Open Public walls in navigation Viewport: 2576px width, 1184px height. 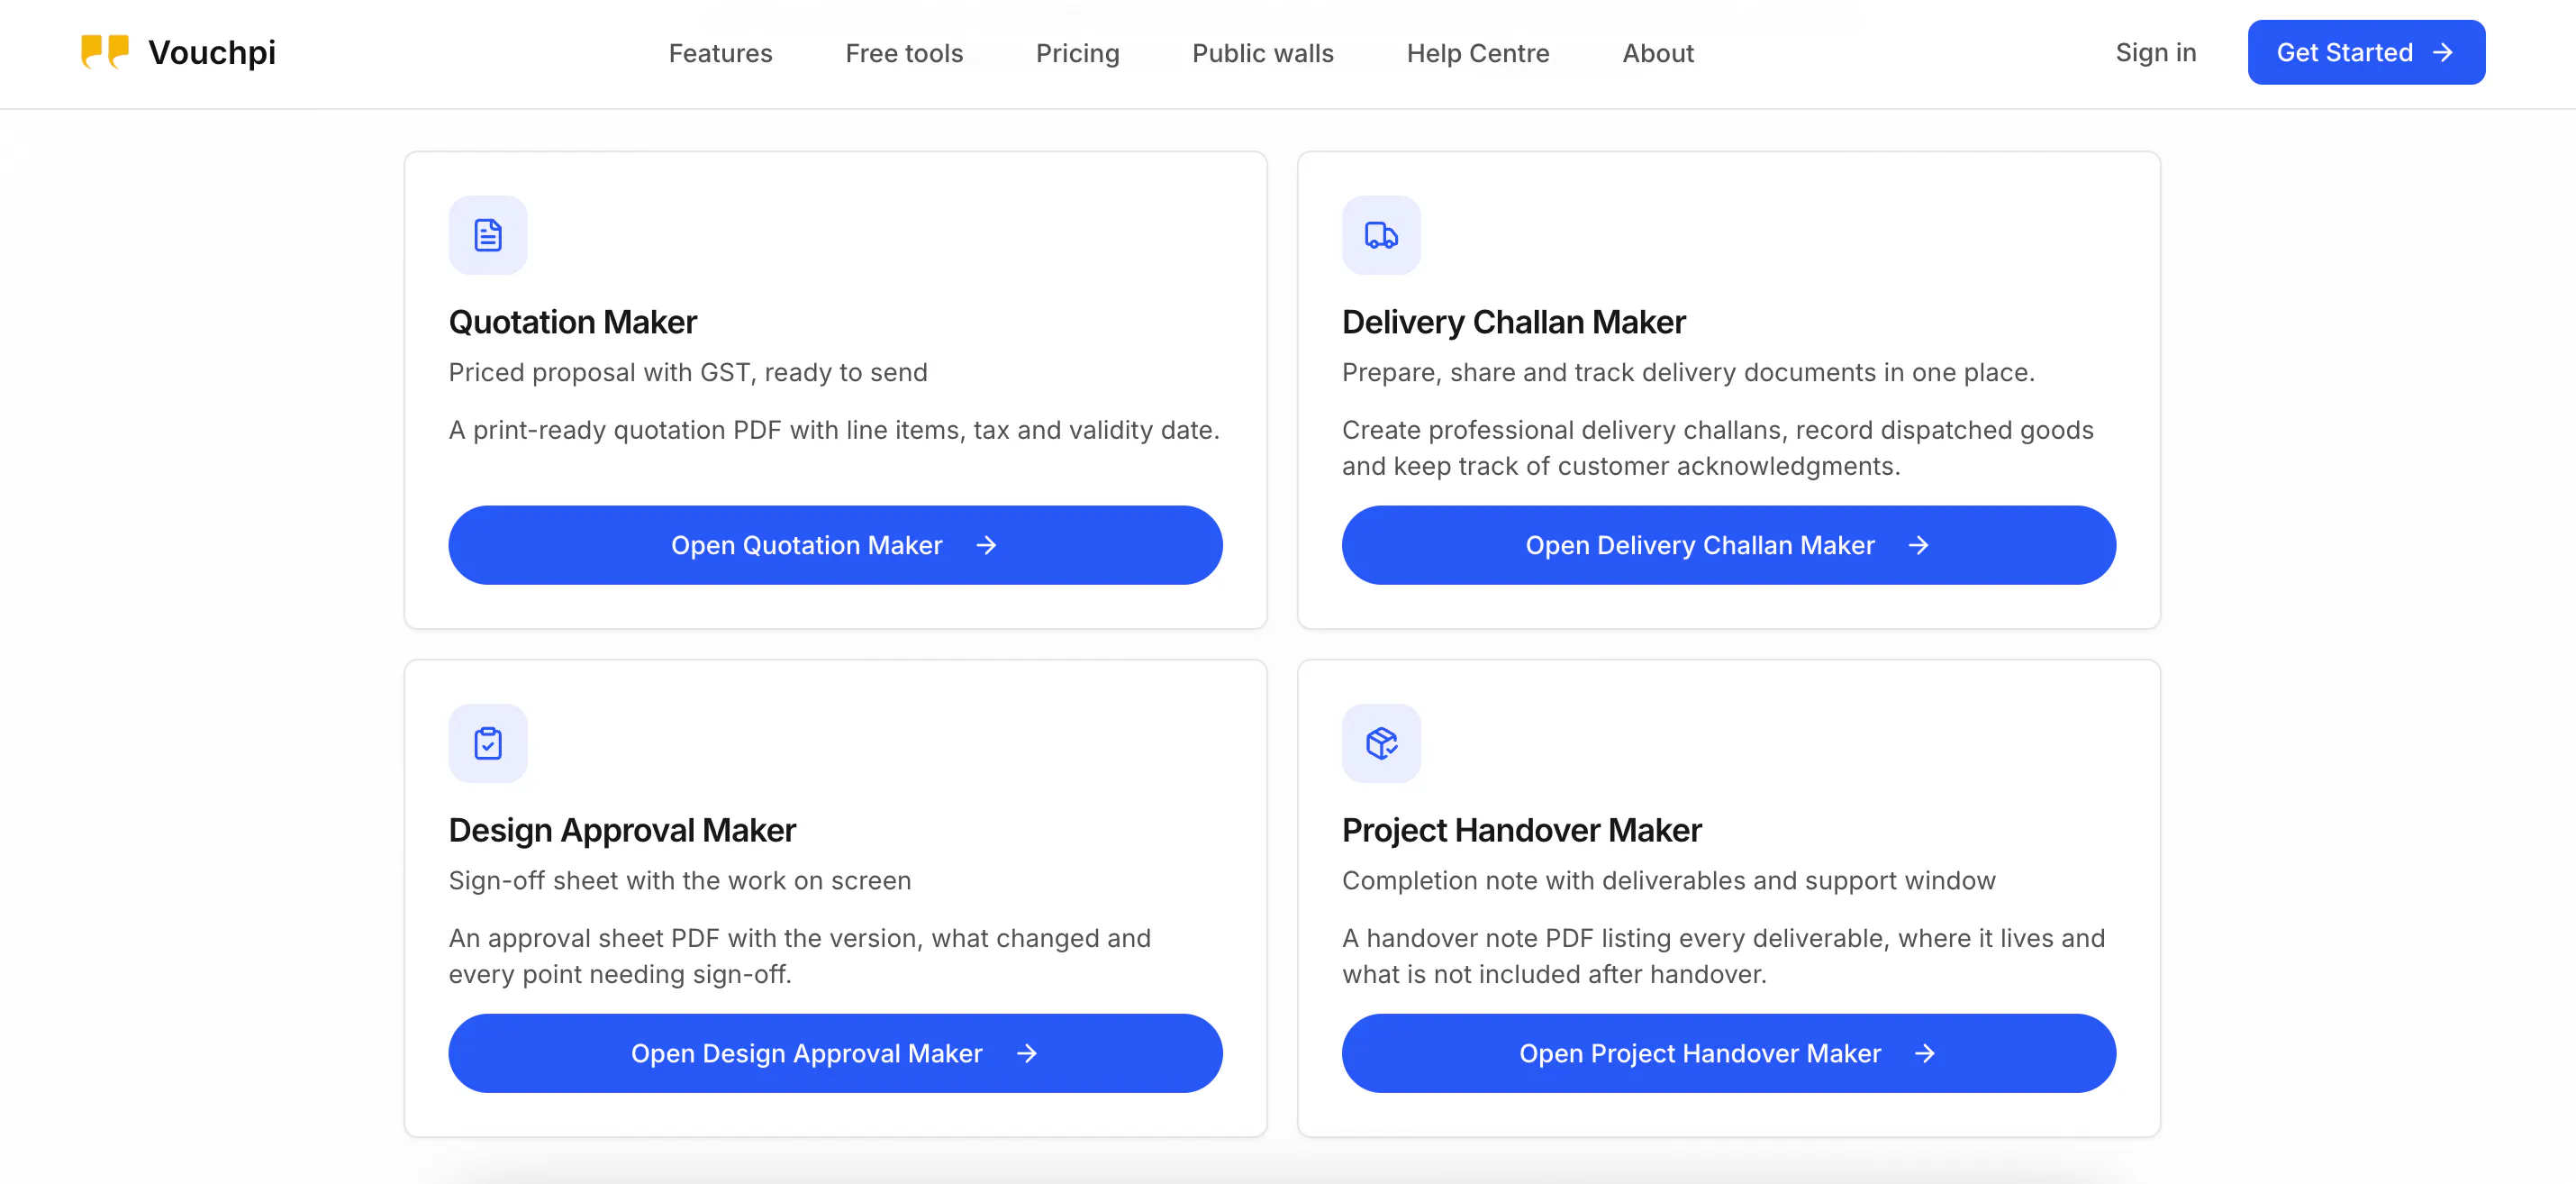point(1262,53)
